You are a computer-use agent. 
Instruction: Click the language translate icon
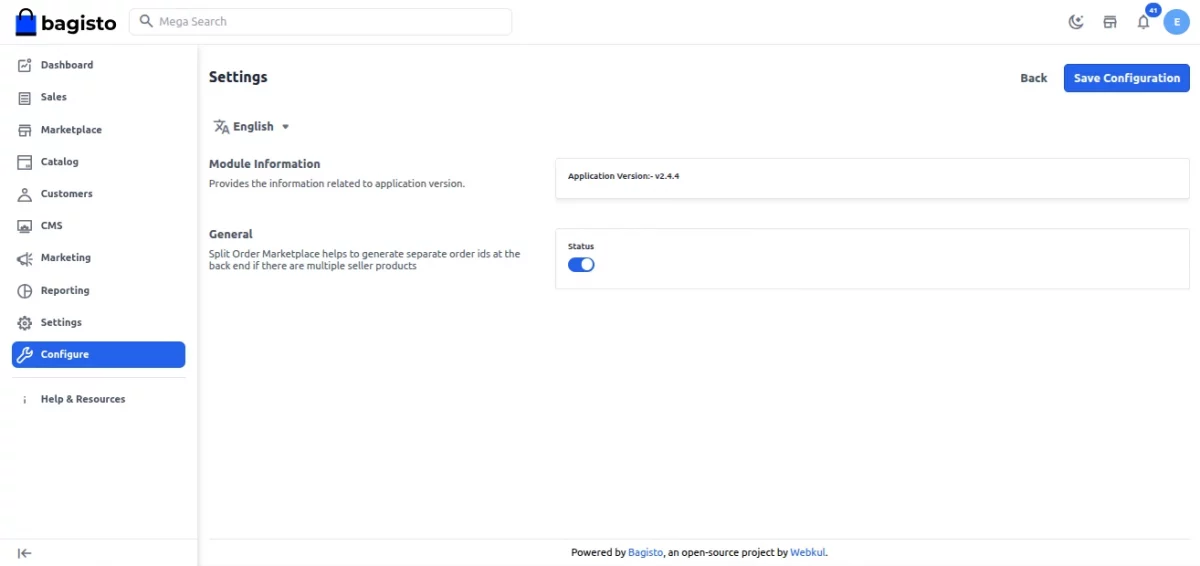click(221, 127)
